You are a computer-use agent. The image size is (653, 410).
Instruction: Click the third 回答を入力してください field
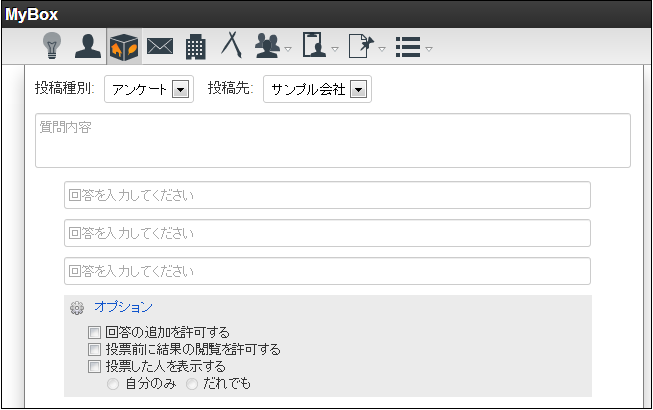pos(327,271)
